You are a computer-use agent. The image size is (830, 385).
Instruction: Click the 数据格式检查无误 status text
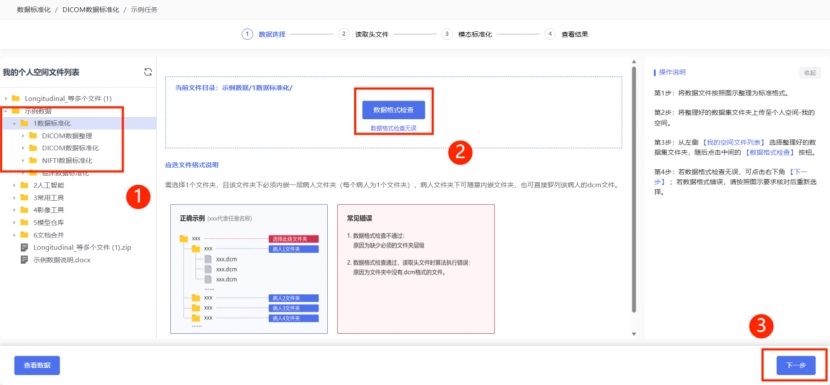click(393, 128)
